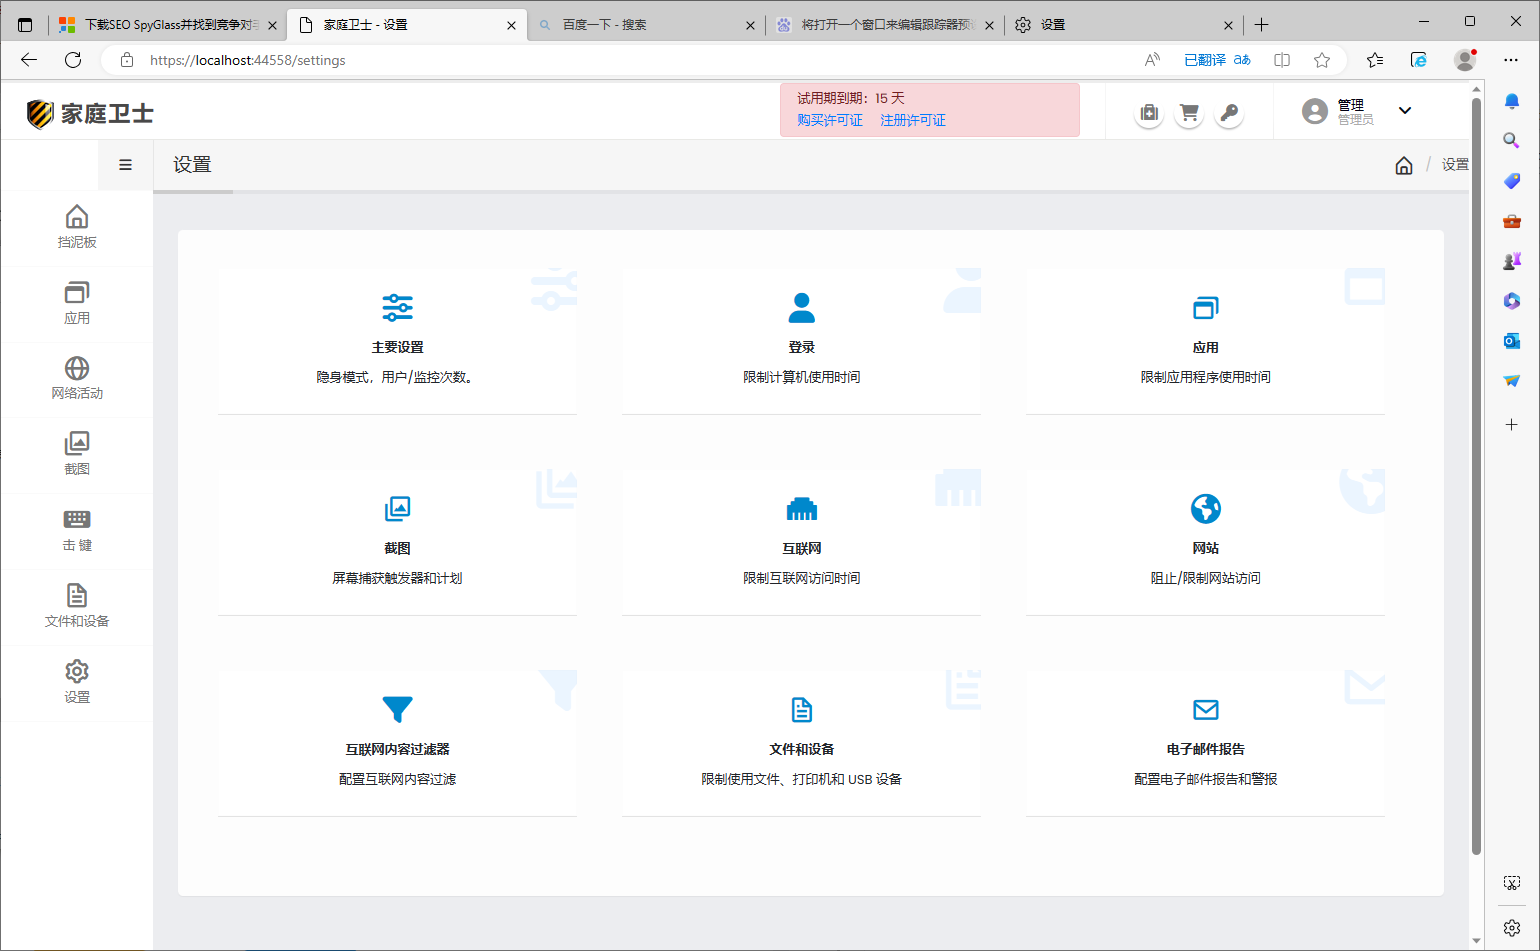Open 登录 card title
The width and height of the screenshot is (1540, 951).
click(x=802, y=347)
